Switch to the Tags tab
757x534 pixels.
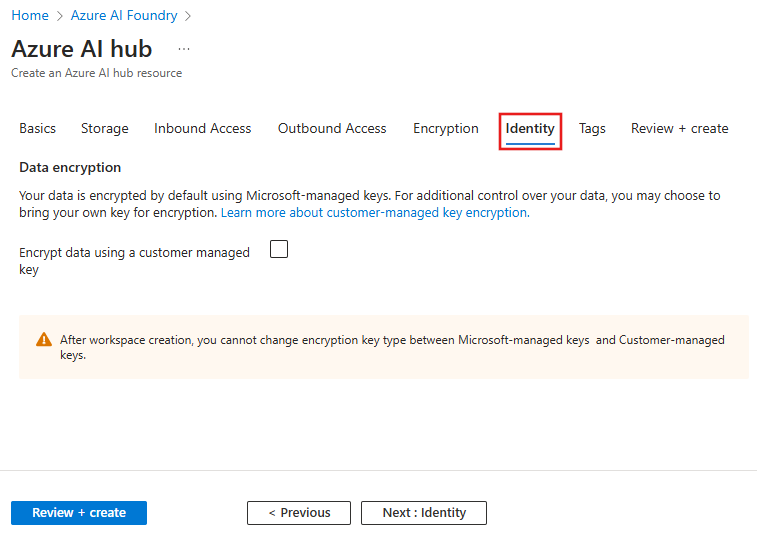(592, 128)
